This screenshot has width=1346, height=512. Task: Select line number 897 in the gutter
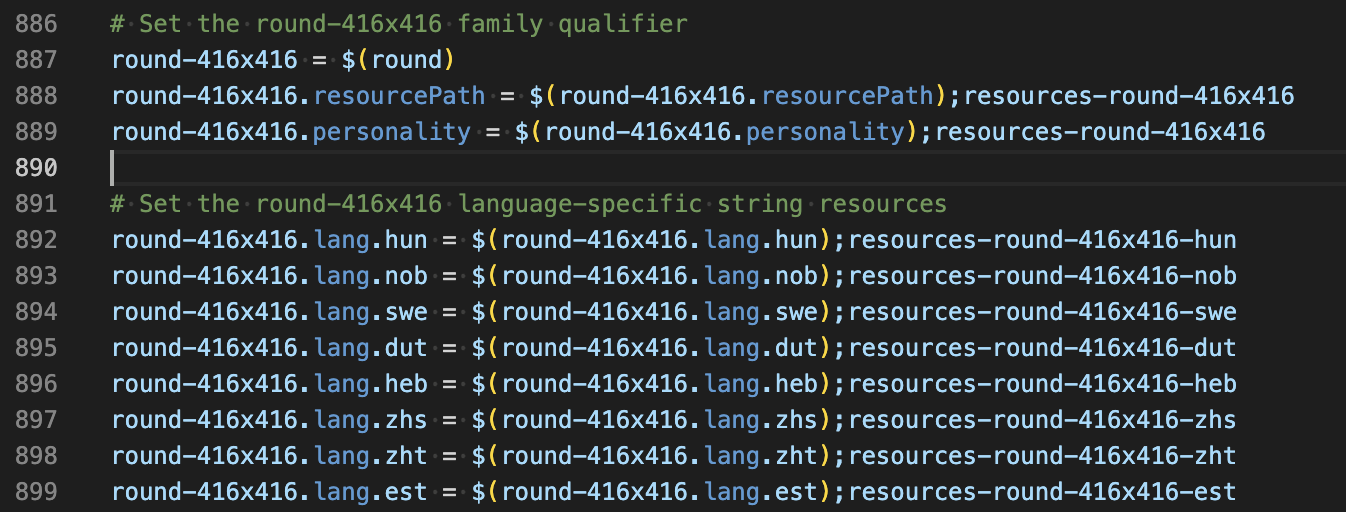[x=37, y=420]
